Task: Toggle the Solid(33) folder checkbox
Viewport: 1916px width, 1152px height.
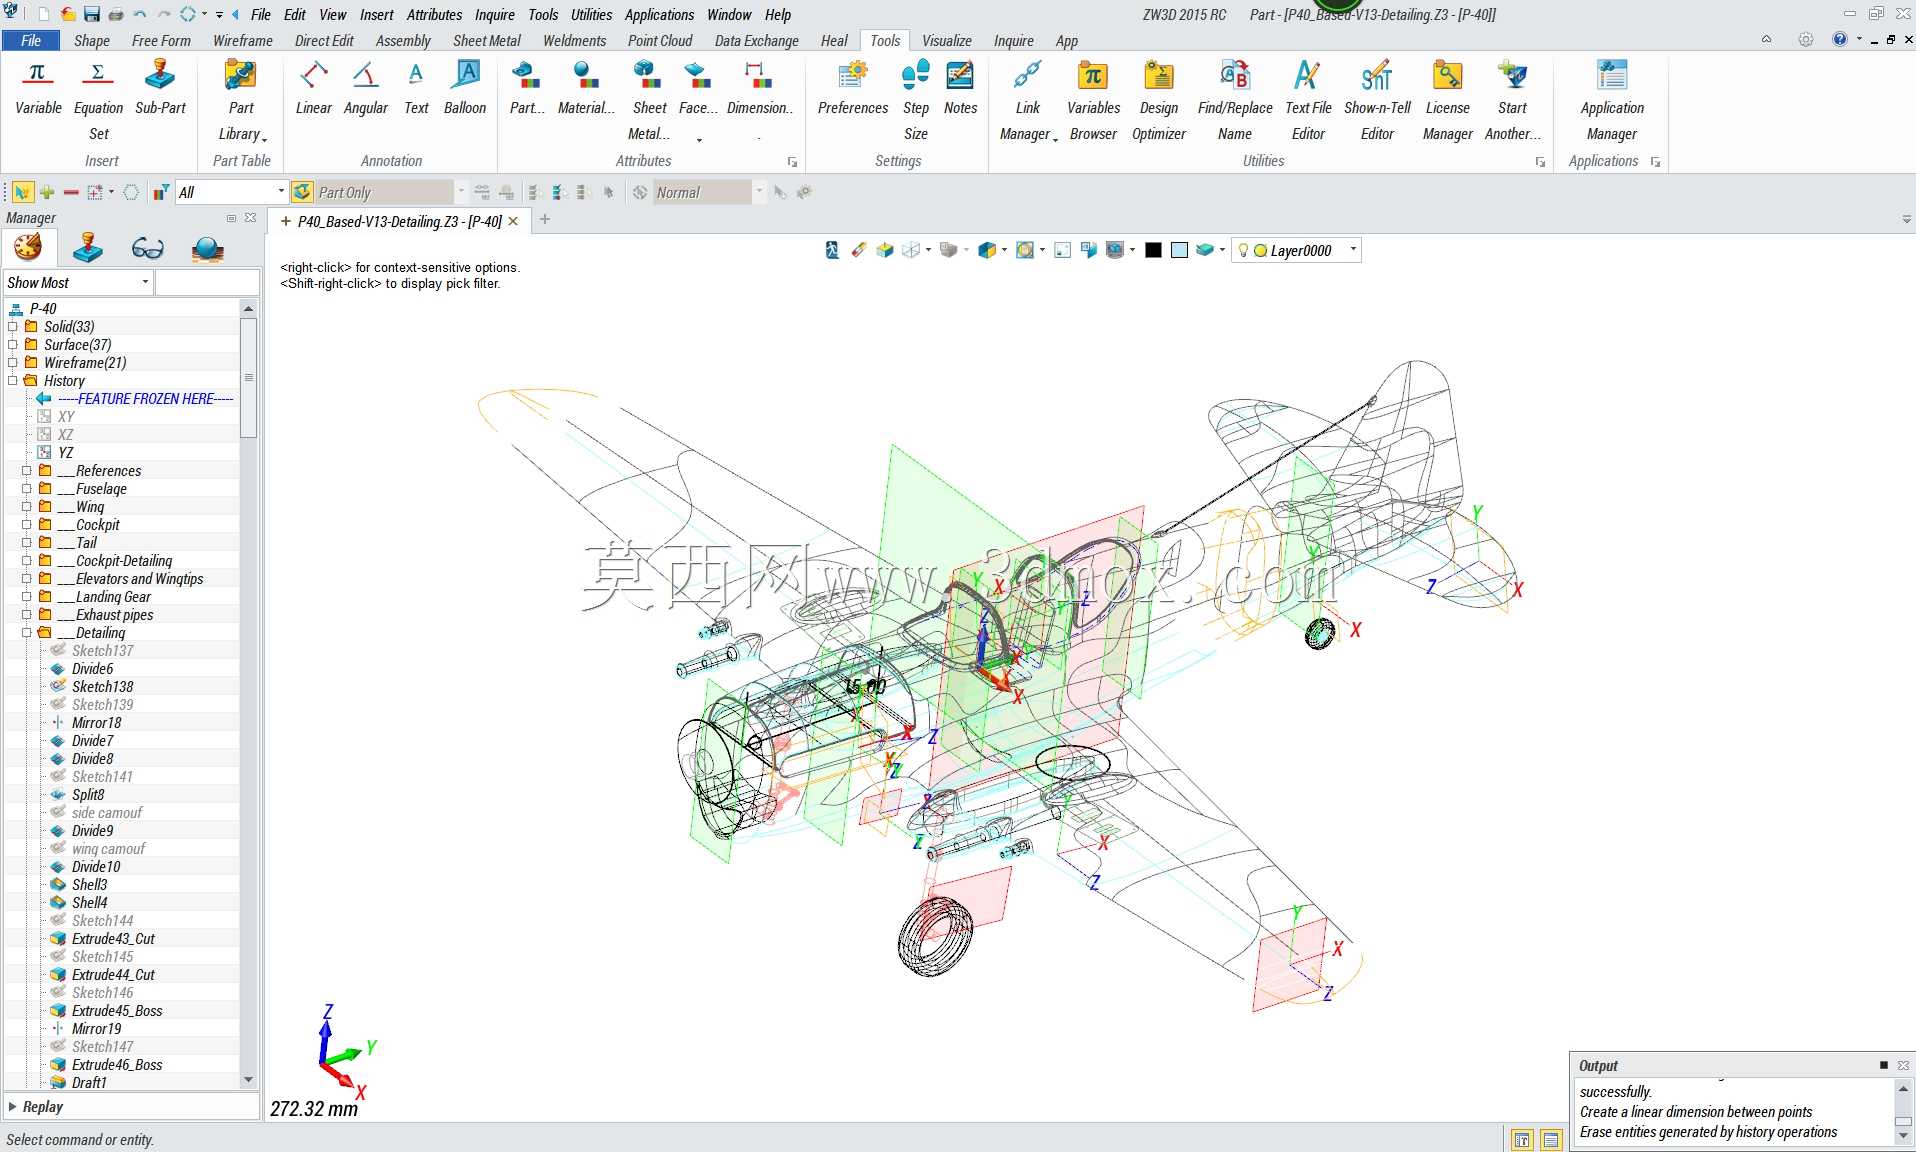Action: point(13,327)
